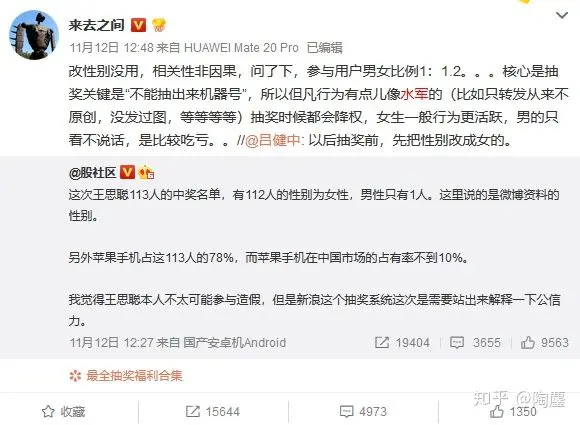Click the V verified badge beside 股社区
Image resolution: width=580 pixels, height=425 pixels.
(128, 172)
